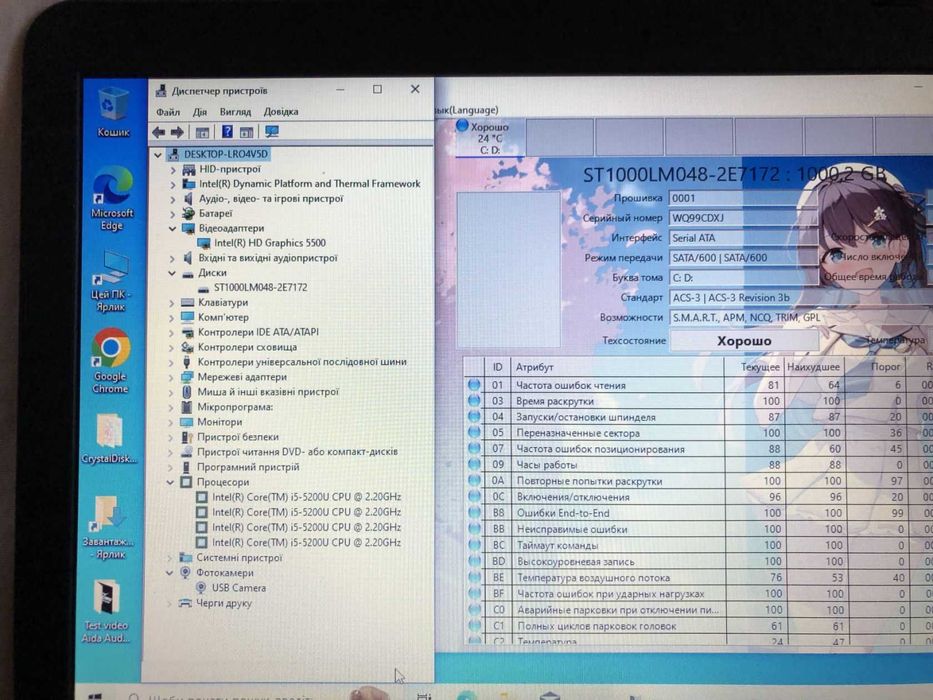Viewport: 933px width, 700px height.
Task: Click the status circle on row C1 Полных циклов парковок
Action: point(474,626)
